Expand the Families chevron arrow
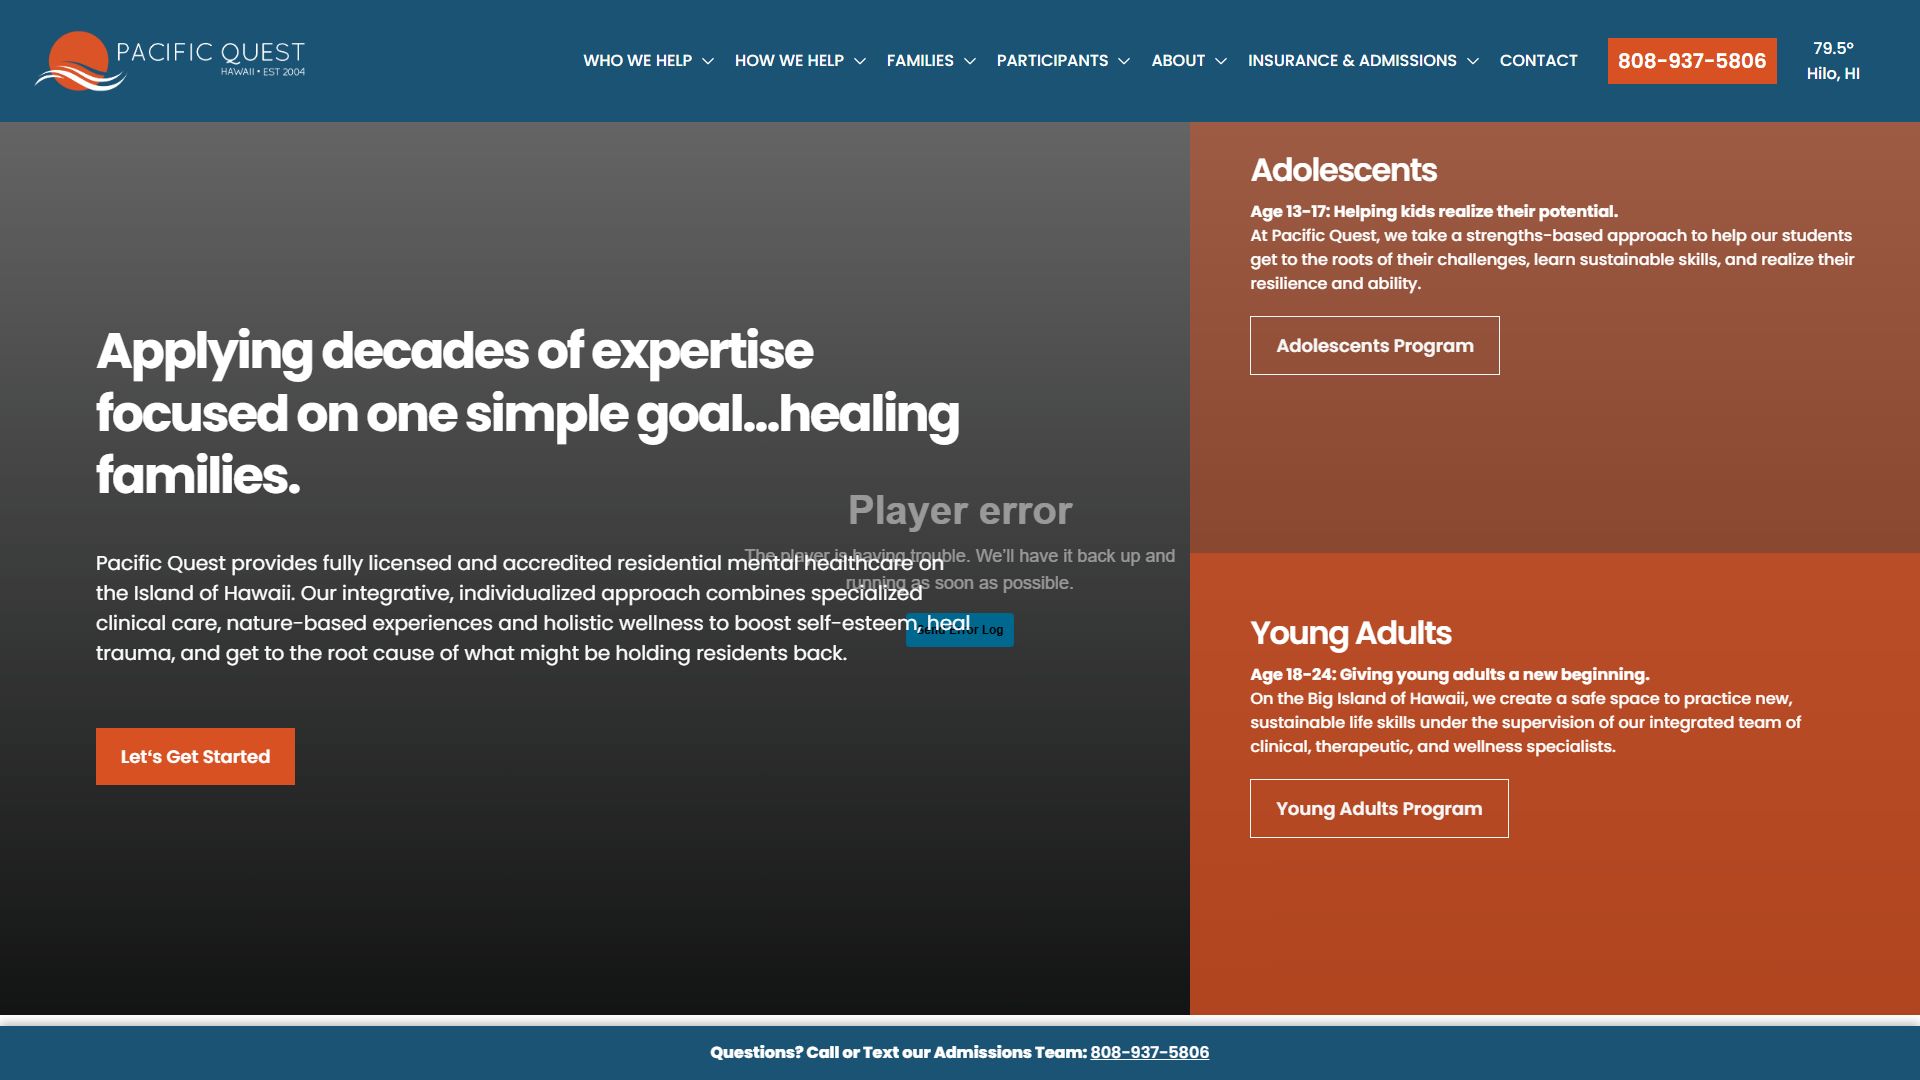The height and width of the screenshot is (1080, 1920). tap(970, 61)
